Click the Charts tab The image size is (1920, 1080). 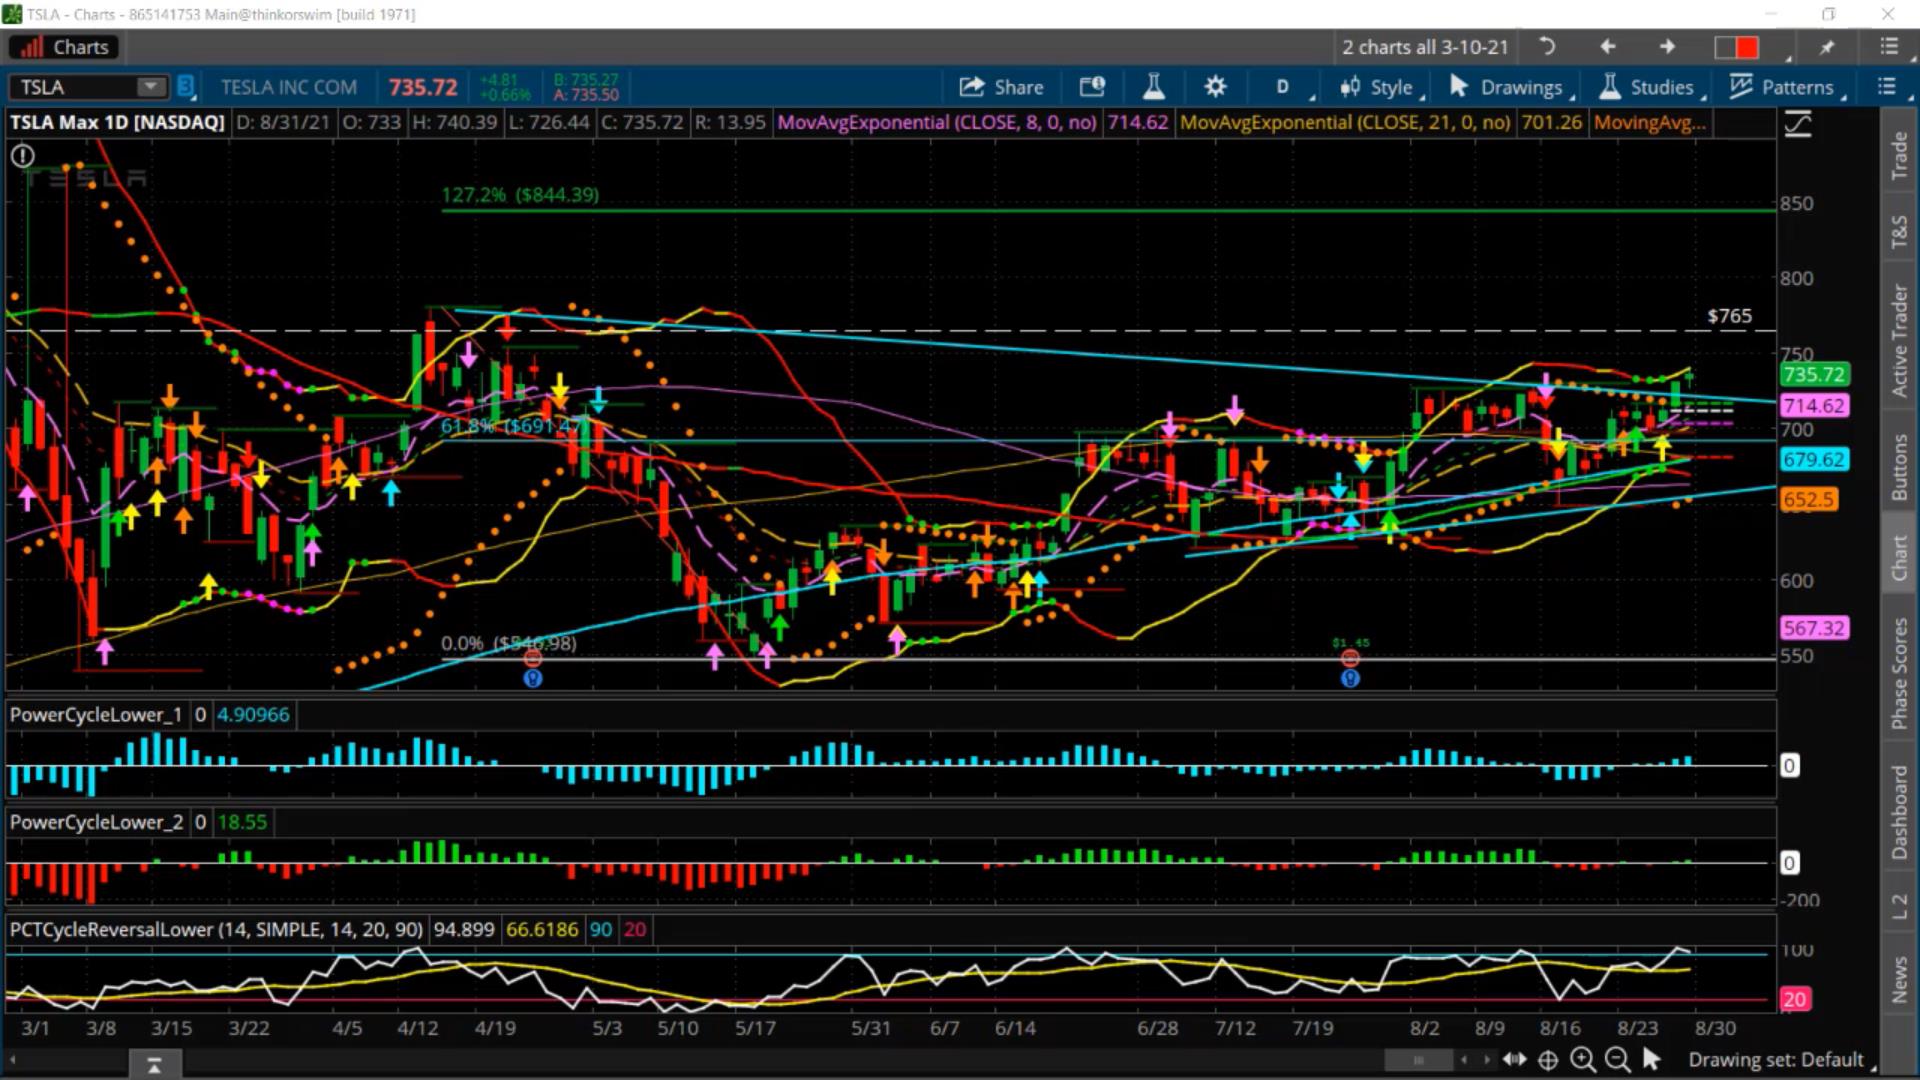[64, 47]
